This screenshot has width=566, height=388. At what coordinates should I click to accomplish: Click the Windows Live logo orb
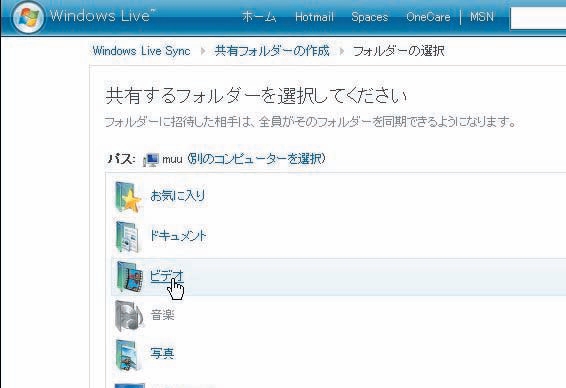pos(28,17)
